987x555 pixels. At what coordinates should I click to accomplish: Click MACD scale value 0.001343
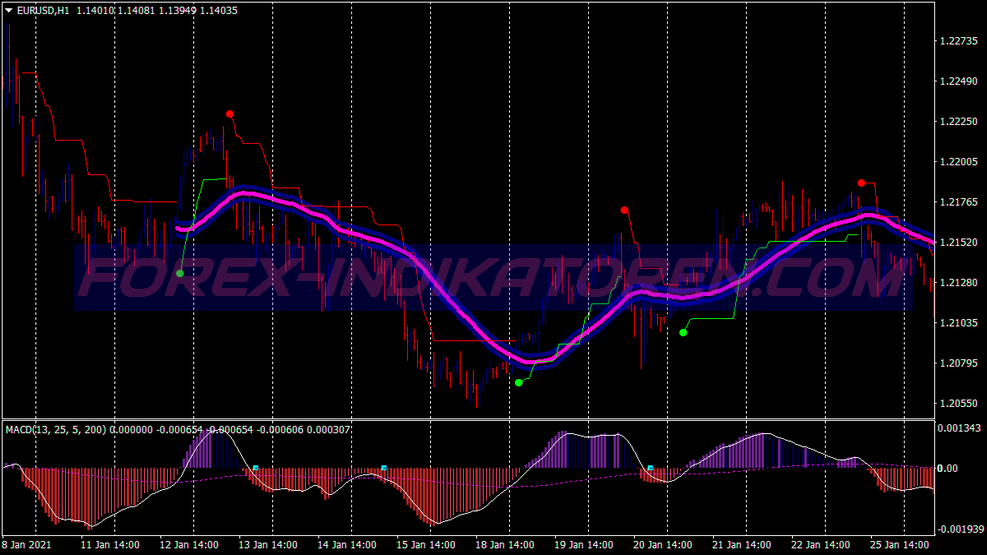(x=959, y=429)
